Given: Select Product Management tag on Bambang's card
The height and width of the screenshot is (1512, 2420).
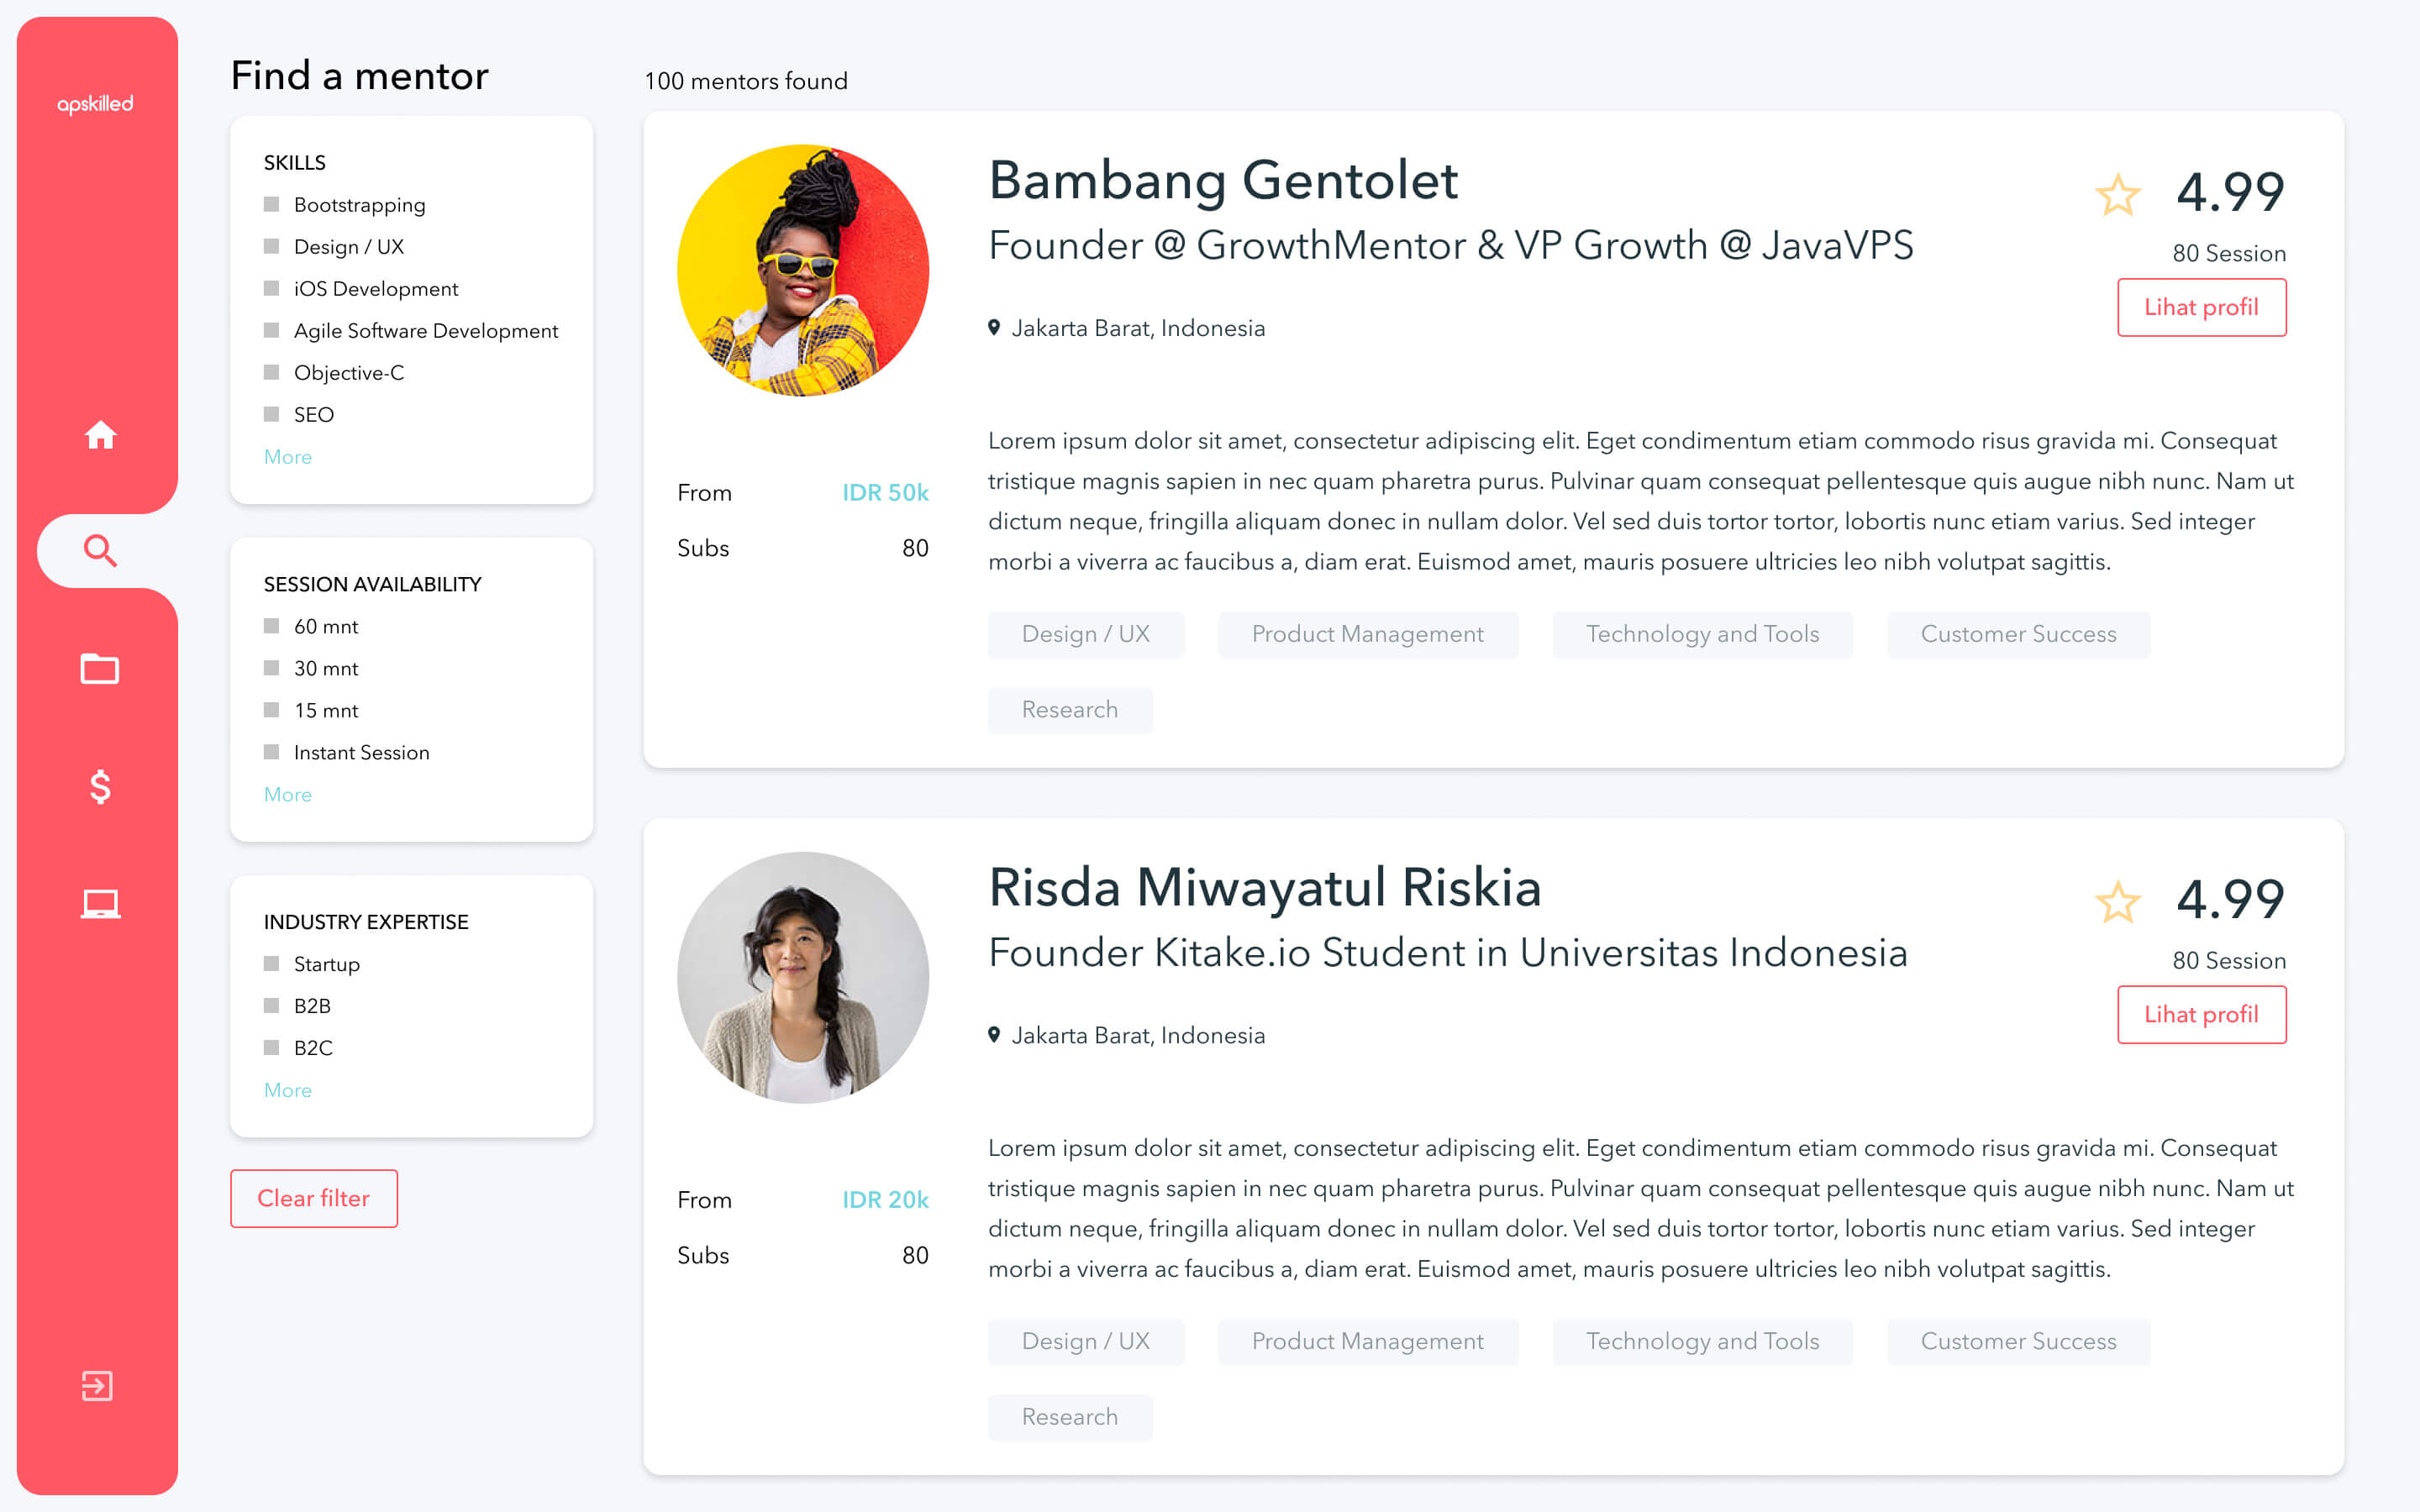Looking at the screenshot, I should coord(1367,634).
